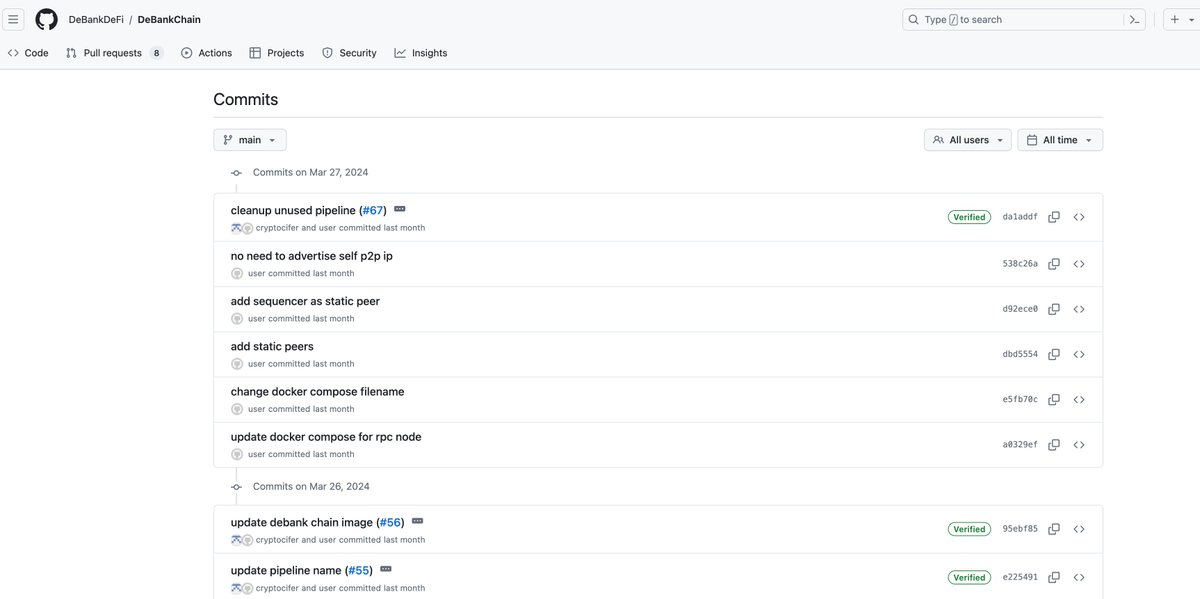This screenshot has height=599, width=1200.
Task: Click user avatar on 'add static peers' commit
Action: pyautogui.click(x=237, y=364)
